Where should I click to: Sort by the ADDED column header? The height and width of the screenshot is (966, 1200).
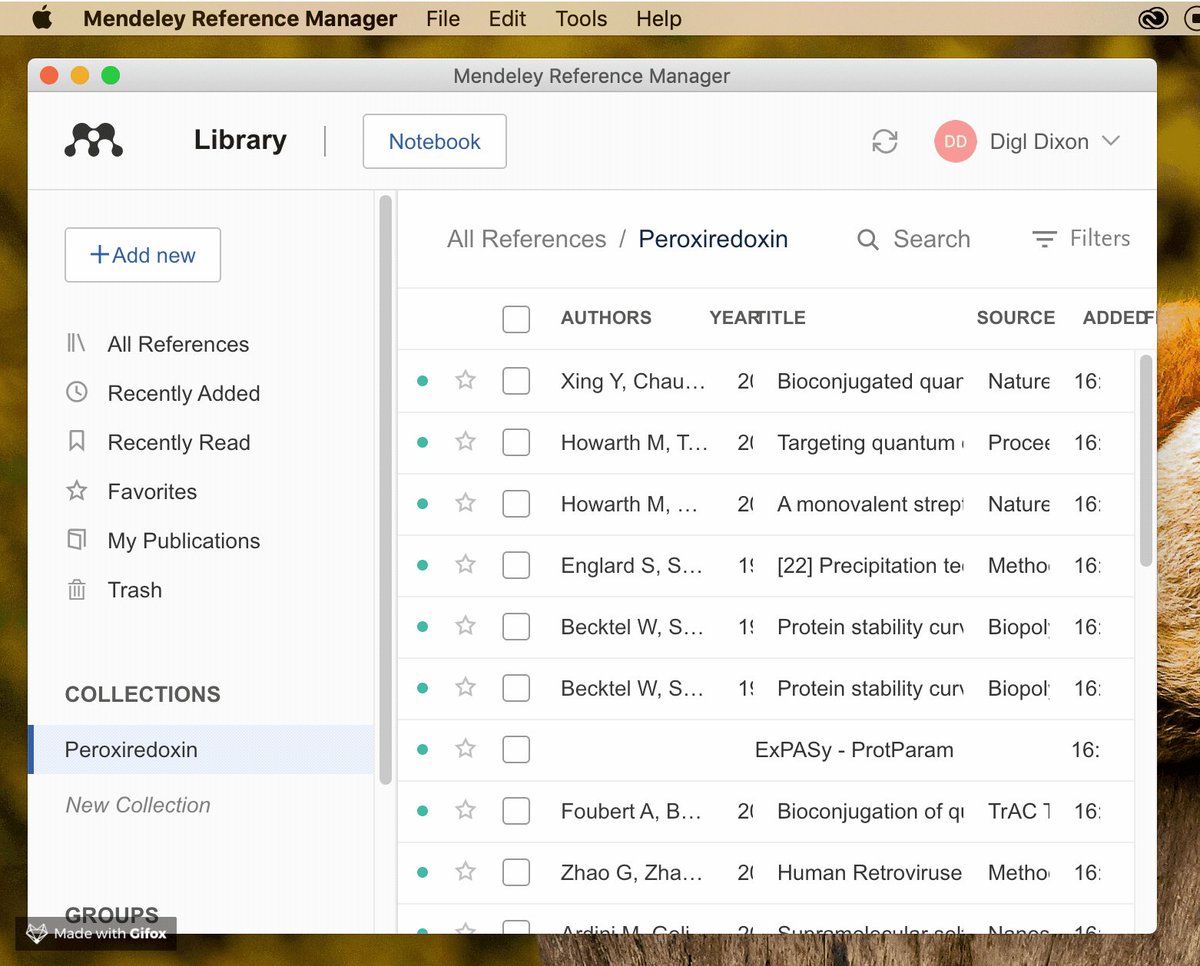tap(1113, 318)
